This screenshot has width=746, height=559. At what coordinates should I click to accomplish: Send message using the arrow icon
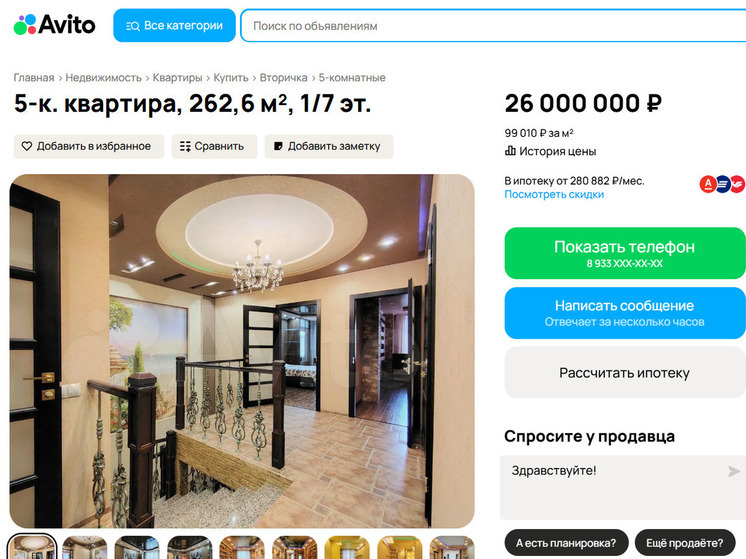pos(734,471)
